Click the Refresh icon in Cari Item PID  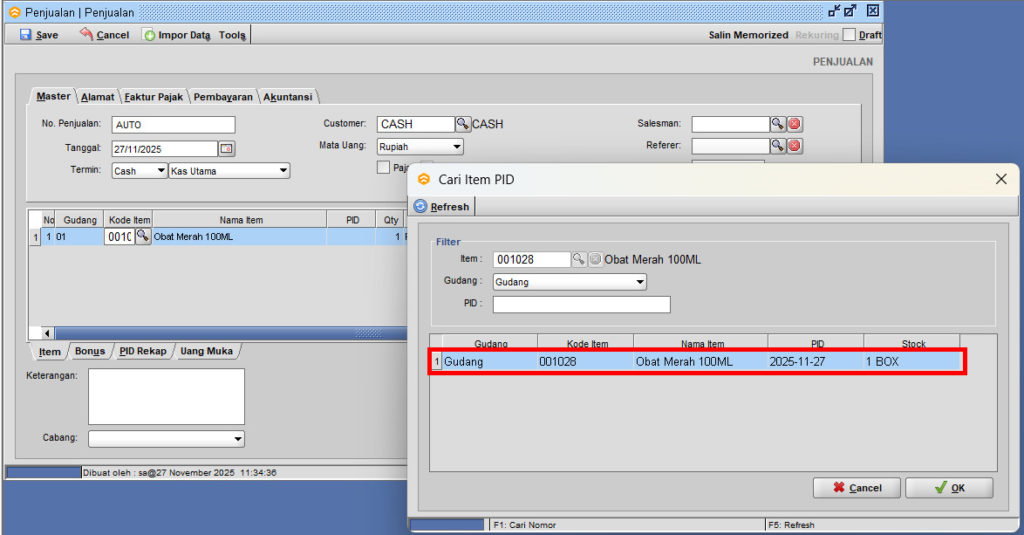click(420, 206)
